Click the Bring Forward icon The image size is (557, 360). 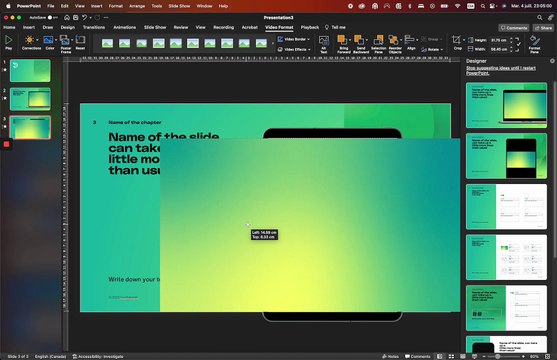coord(342,40)
